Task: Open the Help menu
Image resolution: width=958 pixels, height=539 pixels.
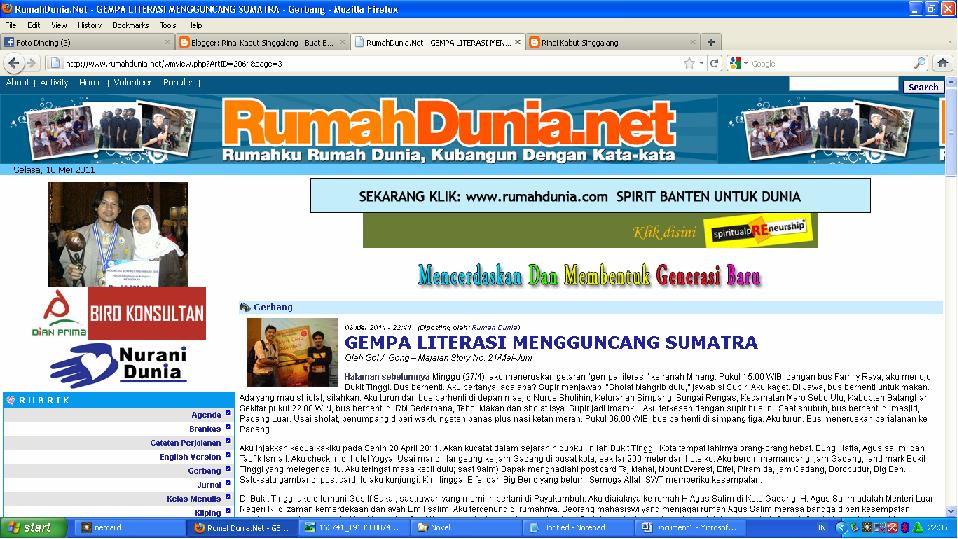Action: coord(196,25)
